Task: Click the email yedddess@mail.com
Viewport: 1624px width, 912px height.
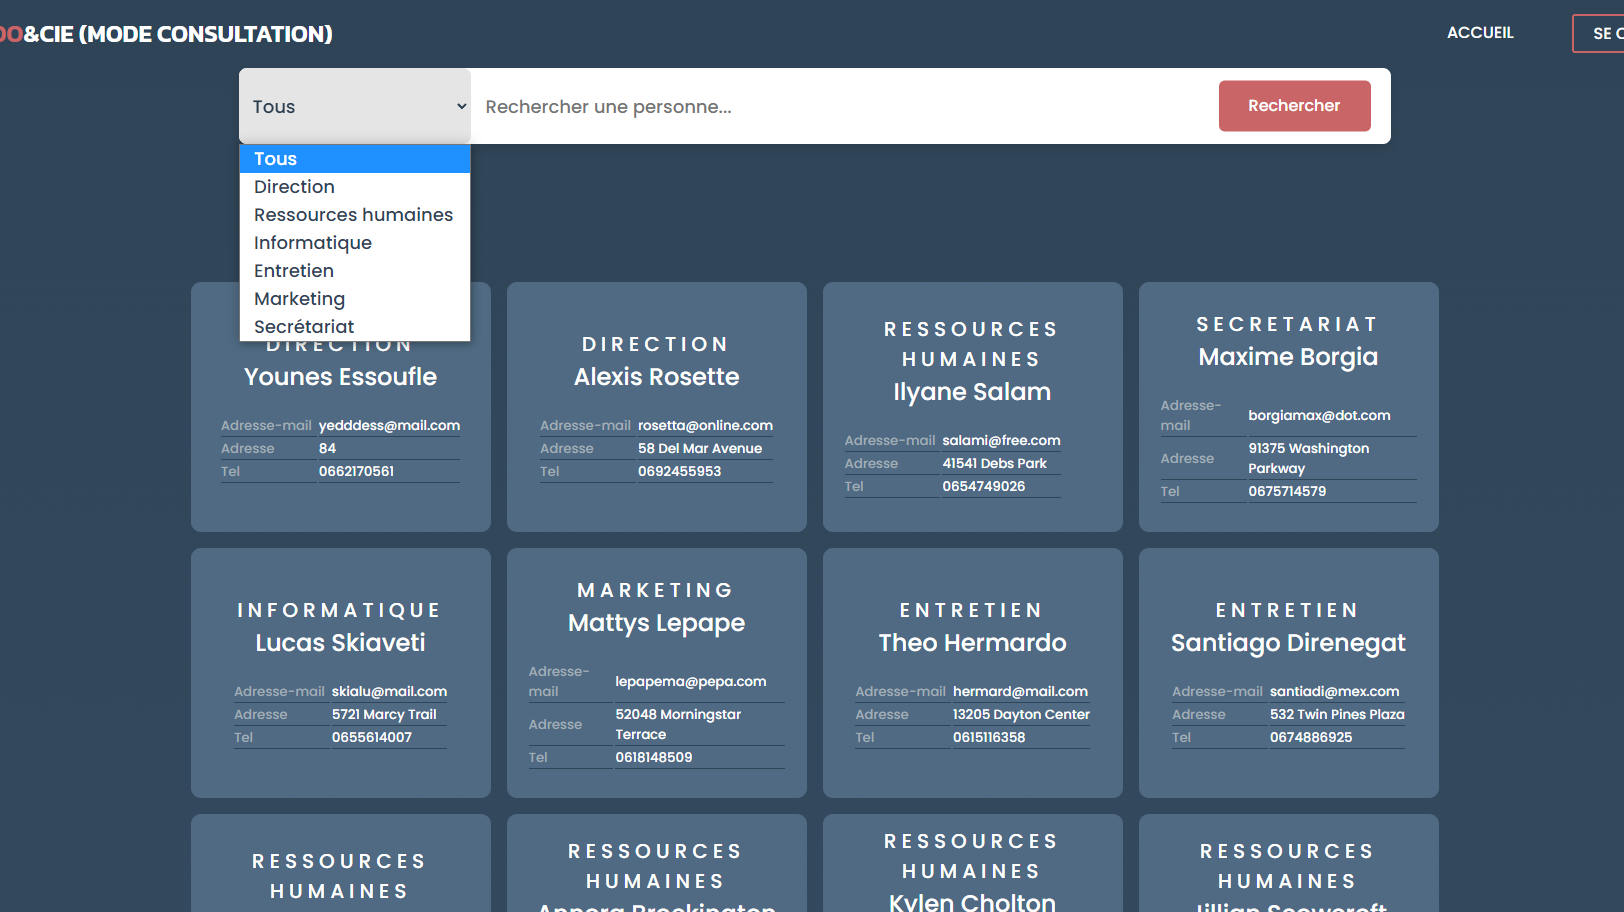Action: click(x=389, y=425)
